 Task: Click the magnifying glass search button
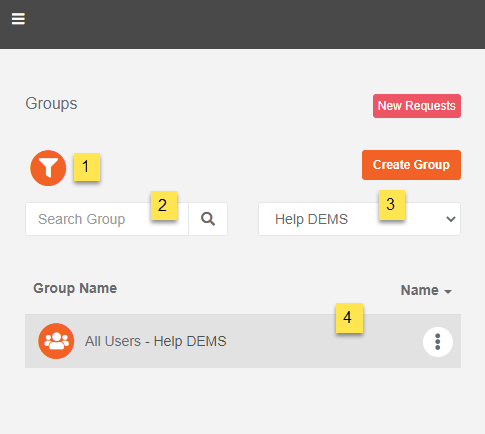pyautogui.click(x=208, y=219)
